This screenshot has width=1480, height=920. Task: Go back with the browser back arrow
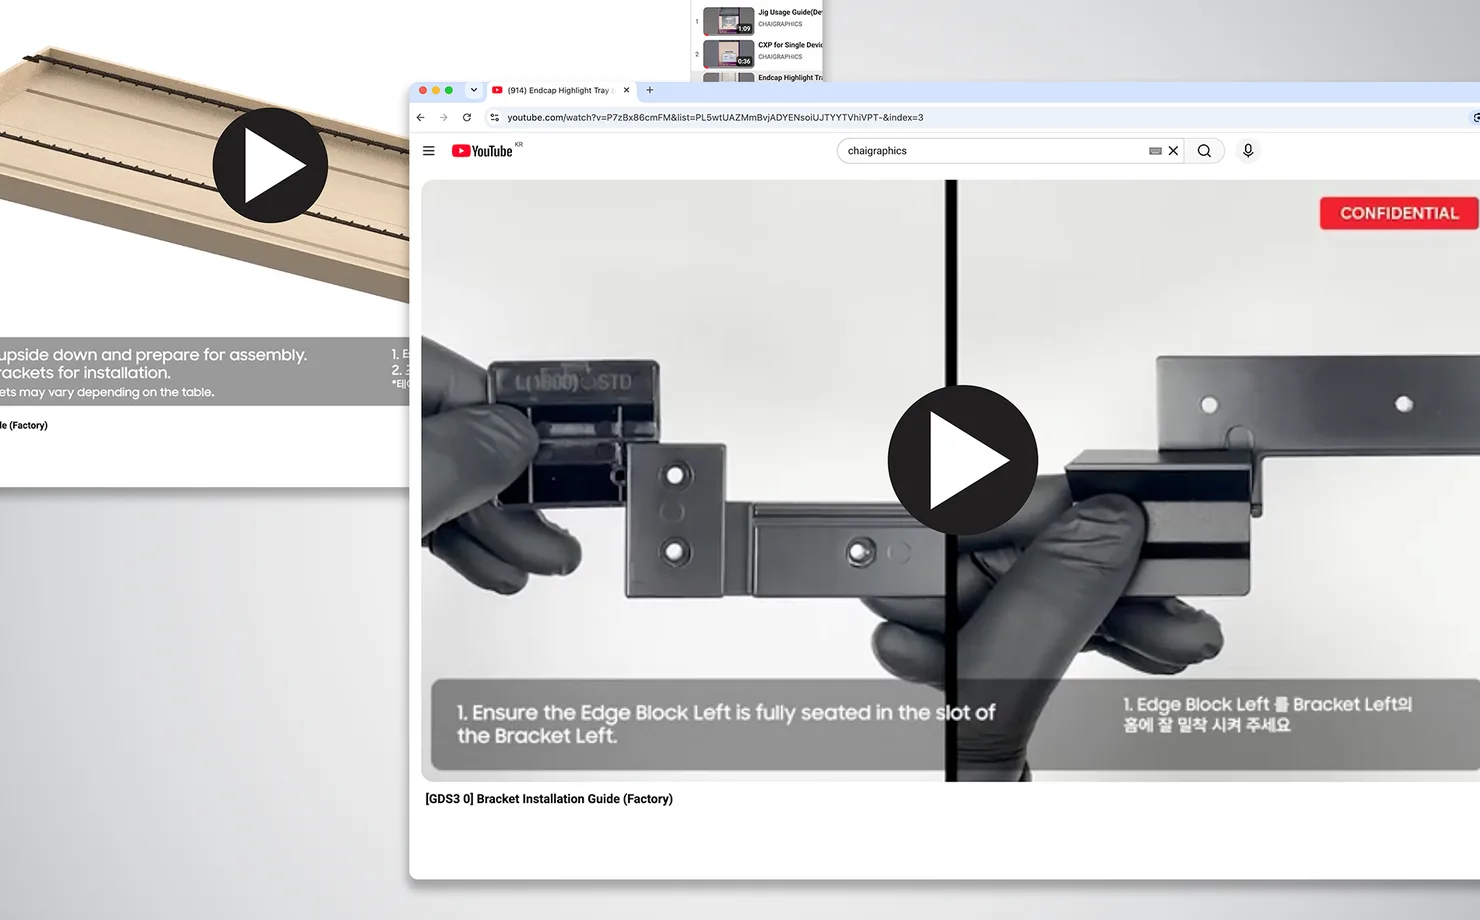click(x=420, y=117)
